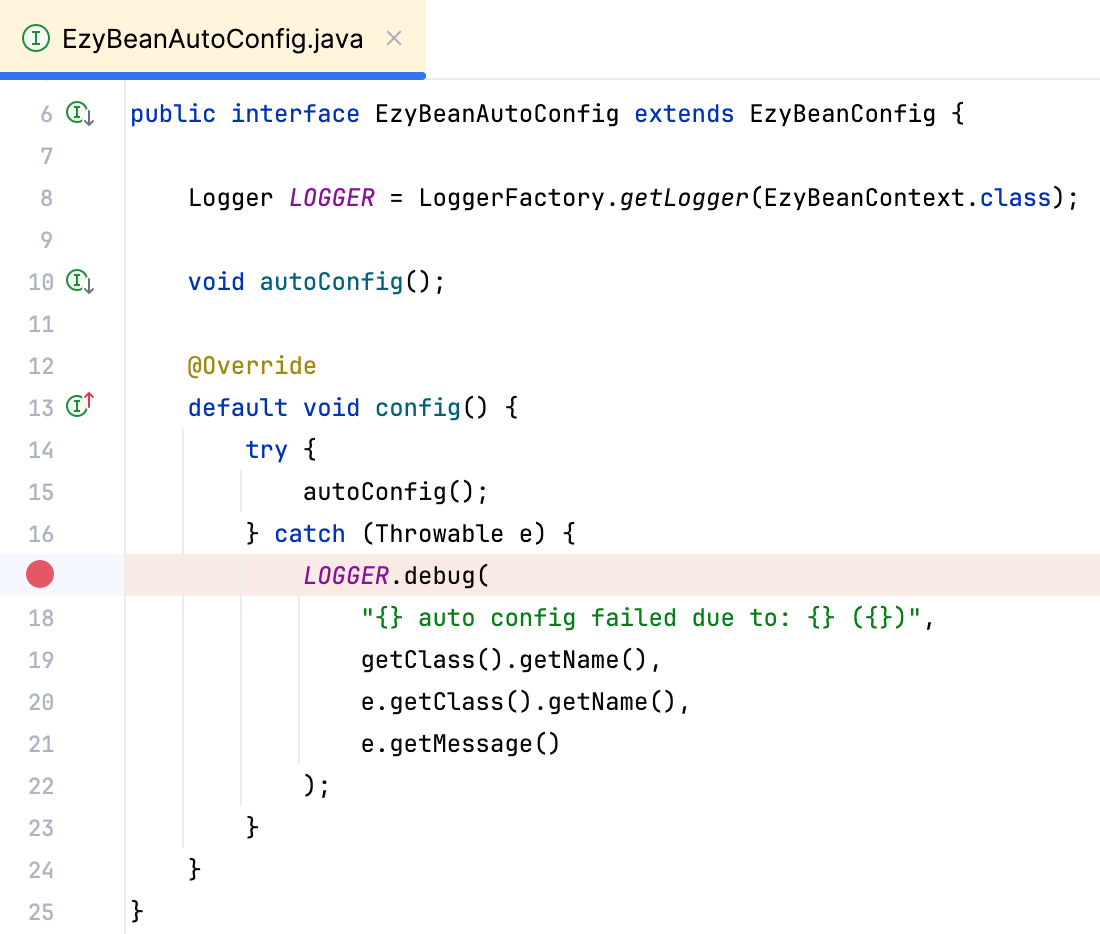This screenshot has height=934, width=1100.
Task: Click the @Override annotation
Action: [252, 365]
